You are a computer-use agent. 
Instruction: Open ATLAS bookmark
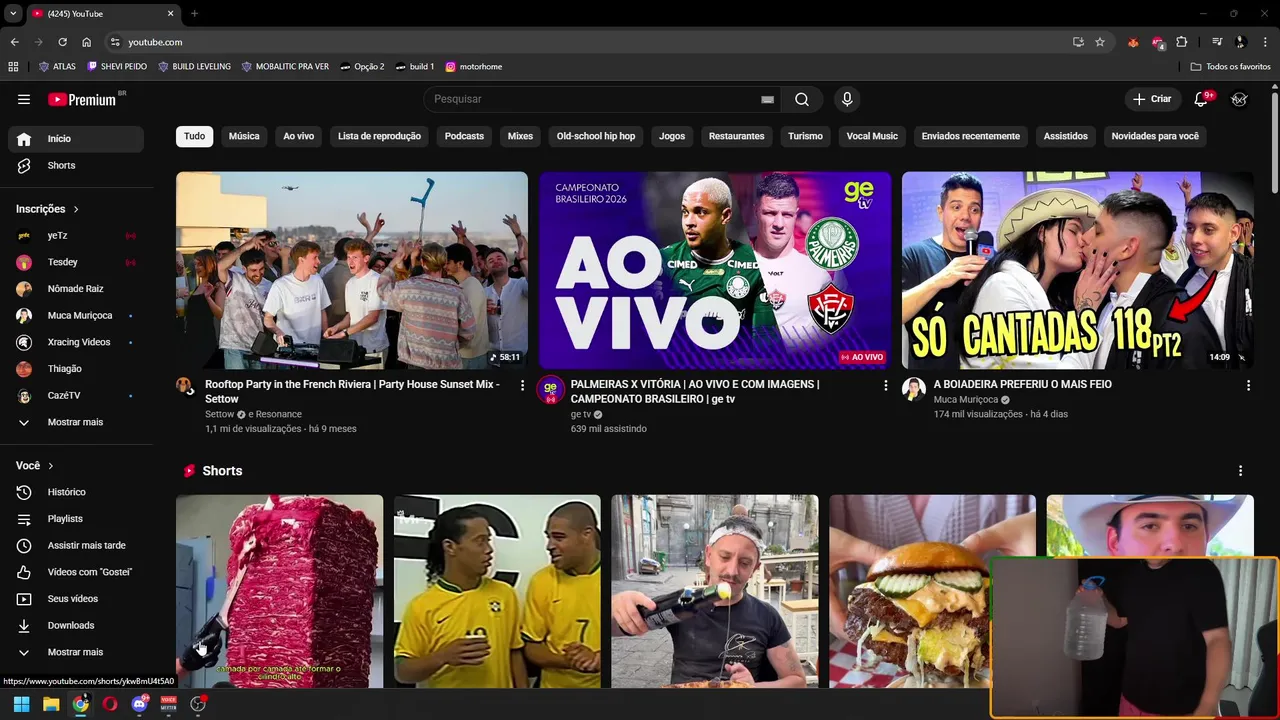(x=57, y=67)
